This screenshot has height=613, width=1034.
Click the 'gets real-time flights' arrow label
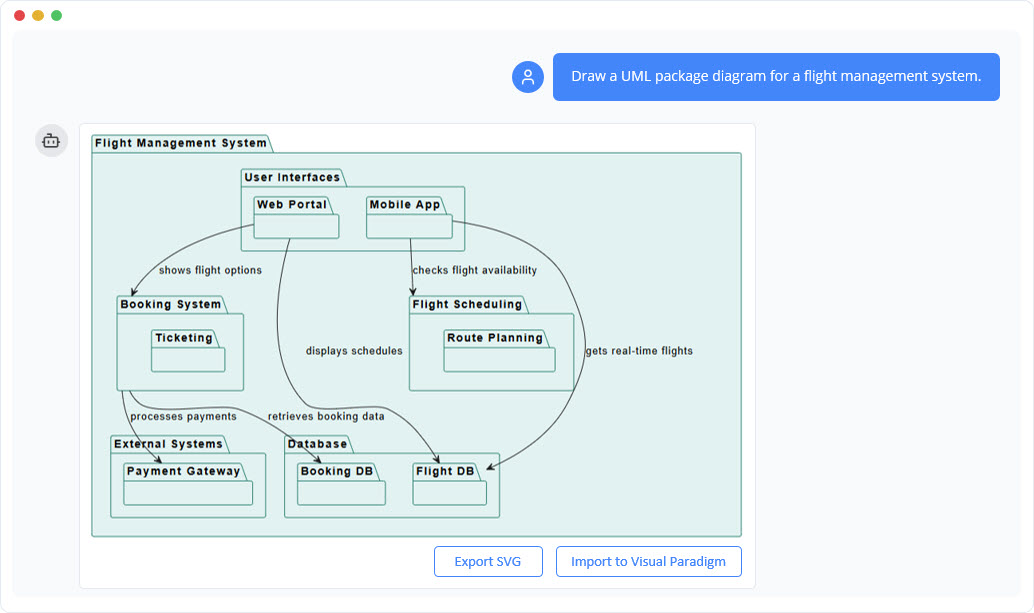tap(641, 351)
